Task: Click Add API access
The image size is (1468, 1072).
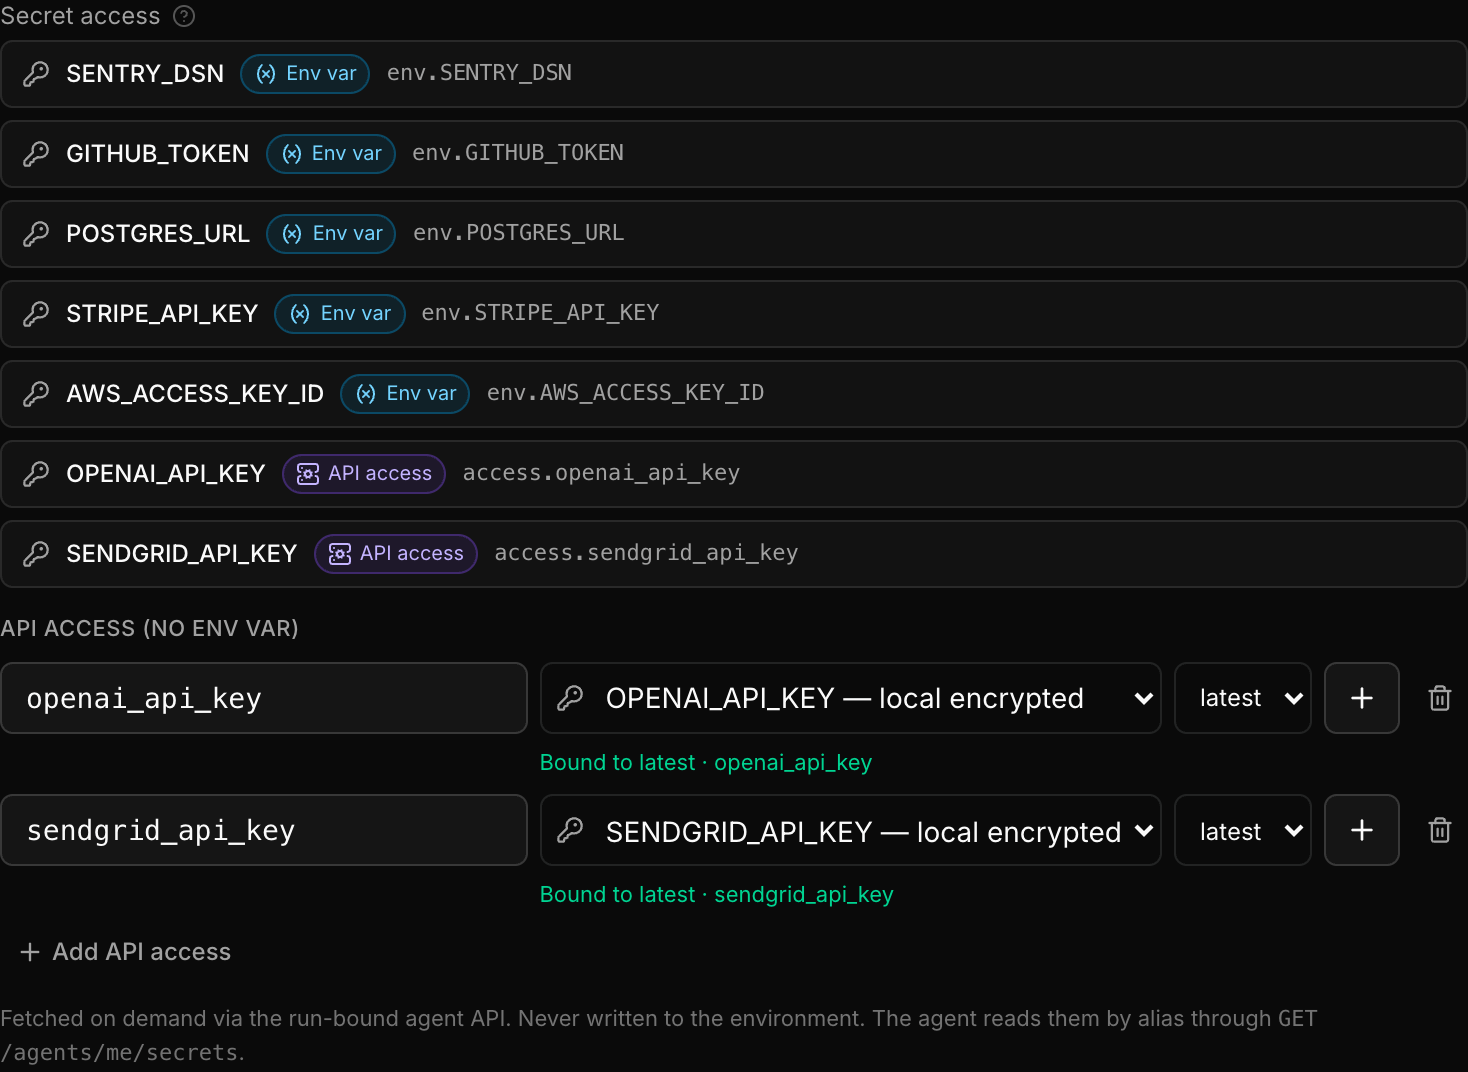Action: point(126,952)
